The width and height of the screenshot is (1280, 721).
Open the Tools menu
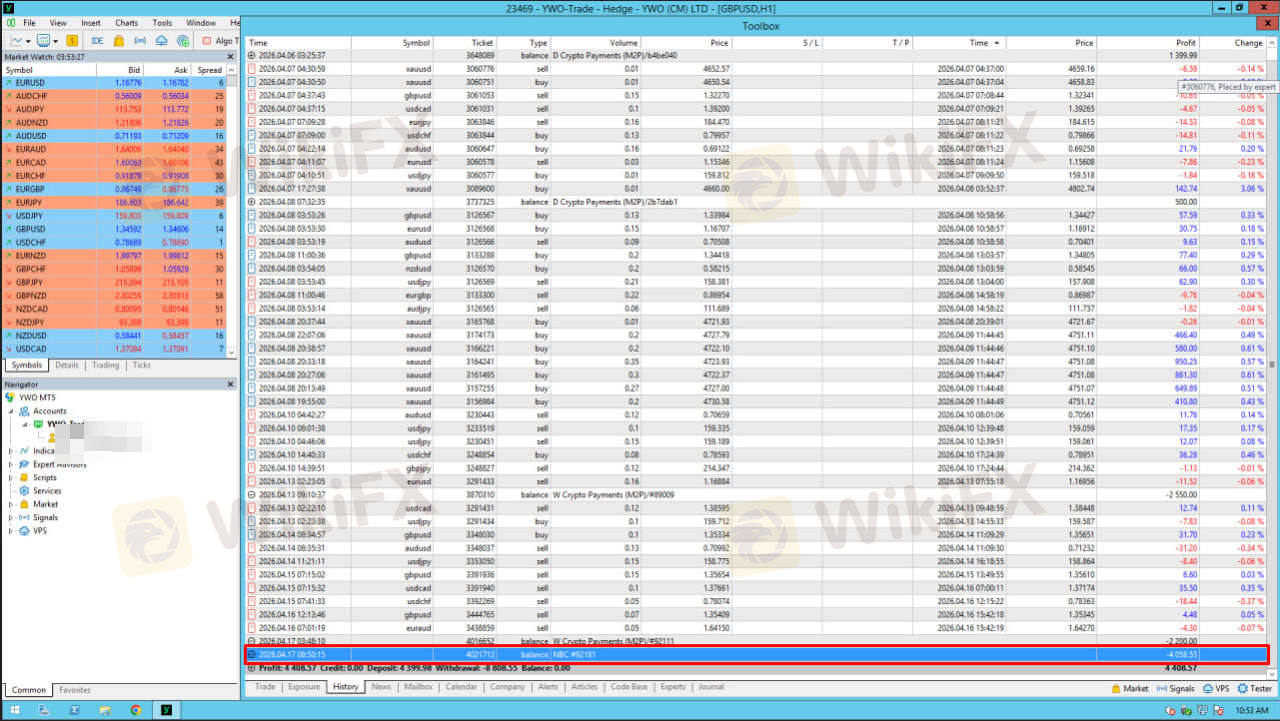162,22
